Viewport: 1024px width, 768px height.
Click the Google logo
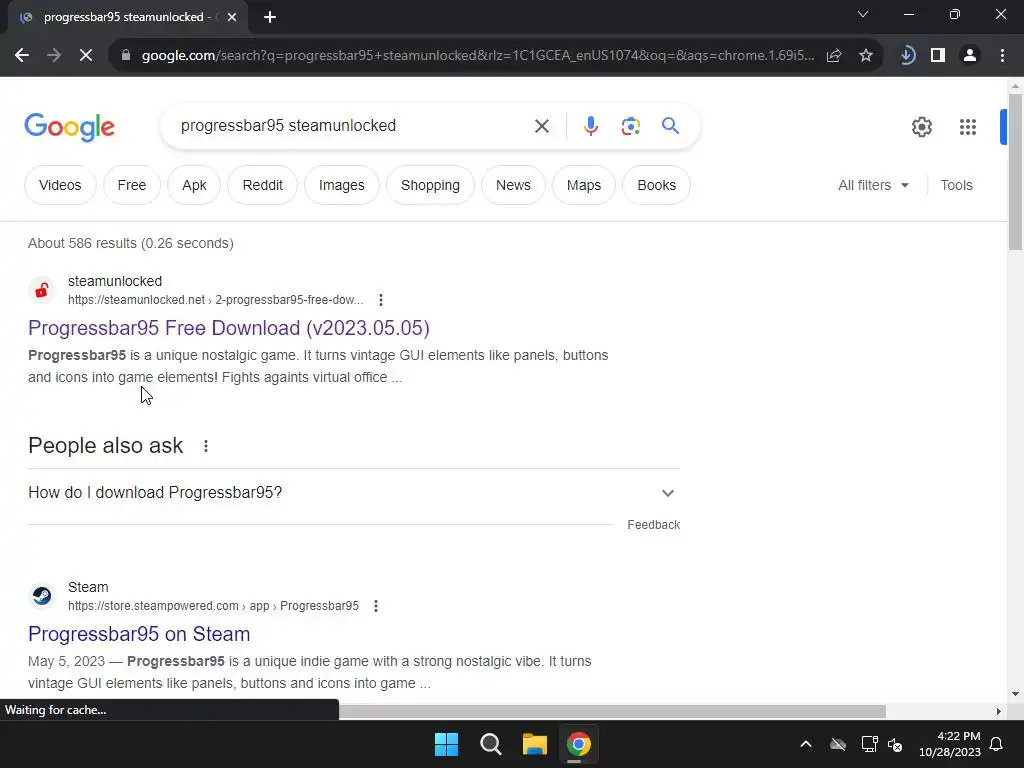pyautogui.click(x=69, y=127)
